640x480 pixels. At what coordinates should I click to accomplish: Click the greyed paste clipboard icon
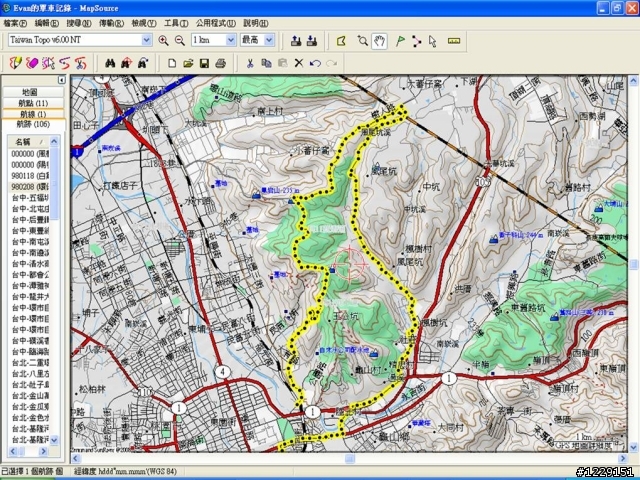pyautogui.click(x=282, y=63)
